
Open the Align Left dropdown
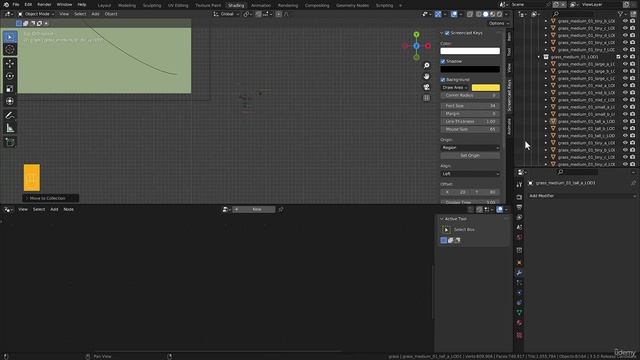coord(470,174)
